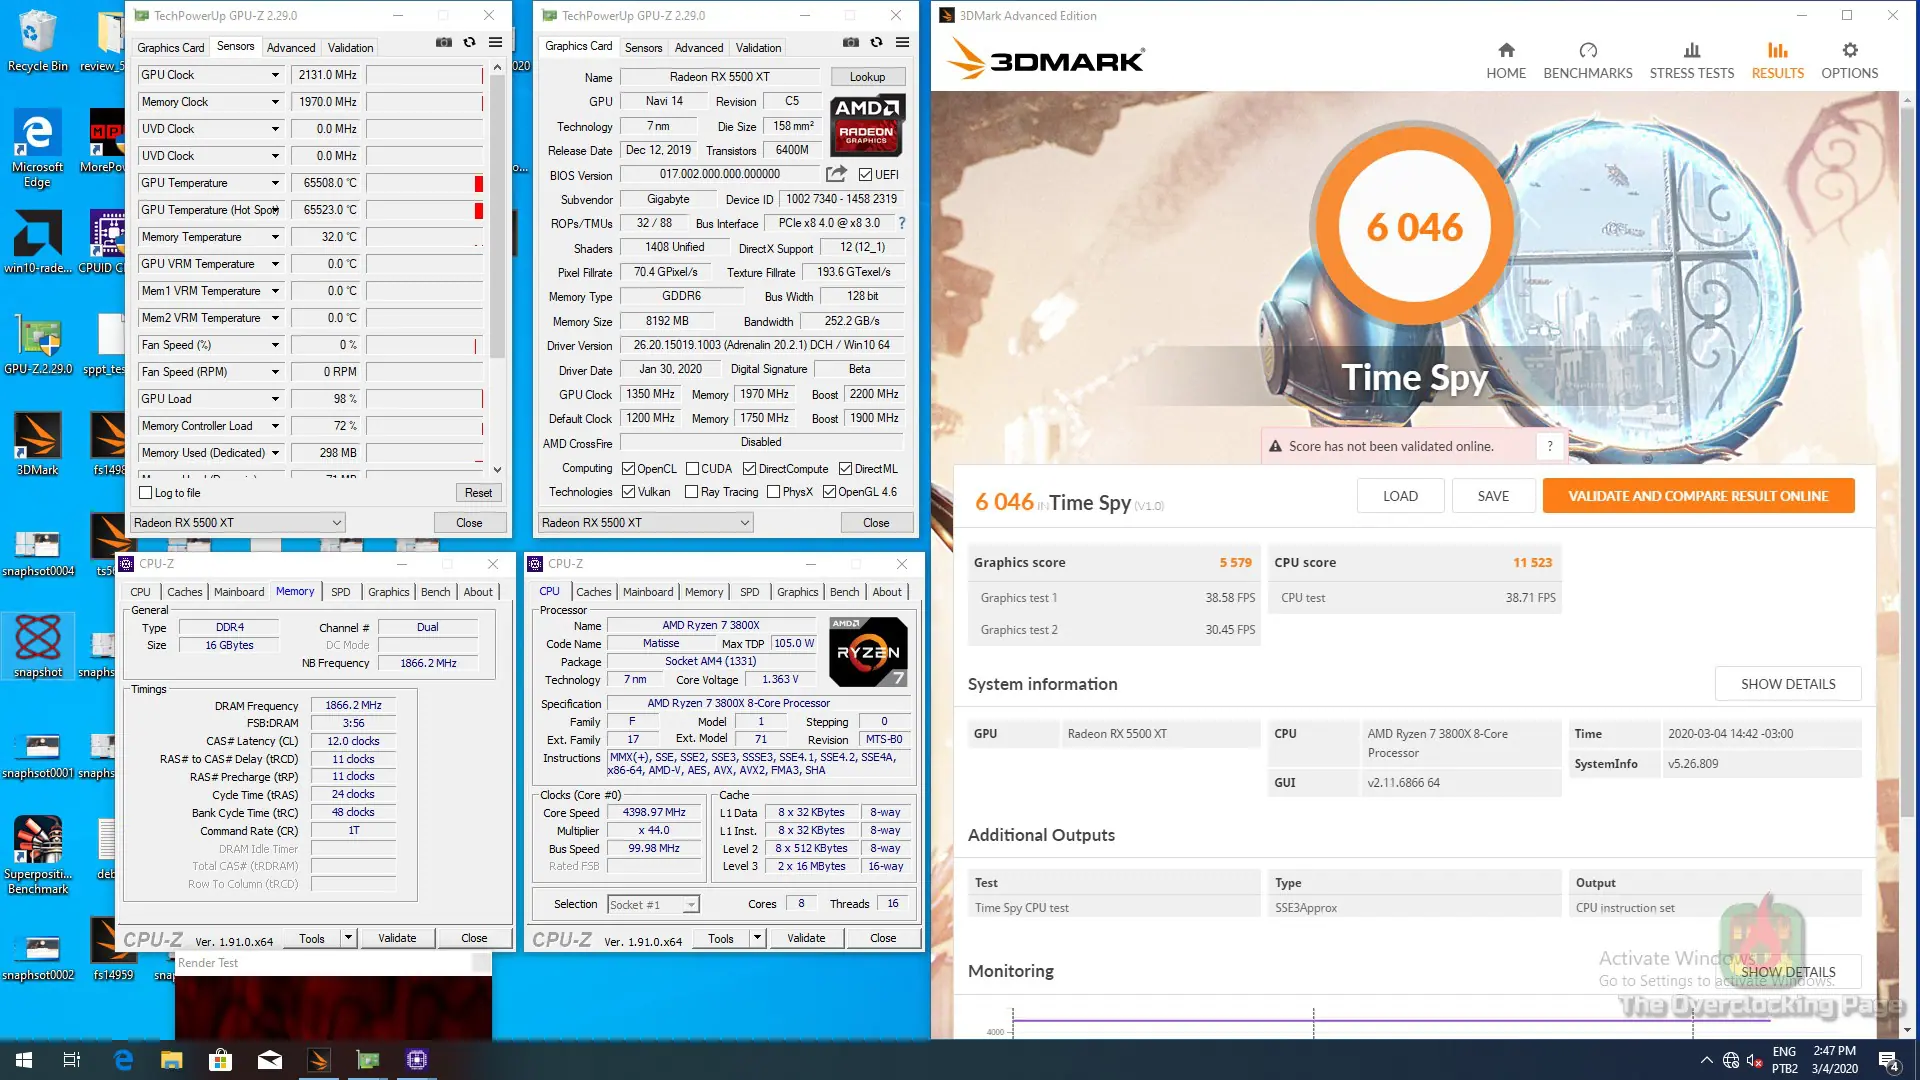Viewport: 1920px width, 1080px height.
Task: Click camera icon in GPU-Z Graphics Card window
Action: coord(851,43)
